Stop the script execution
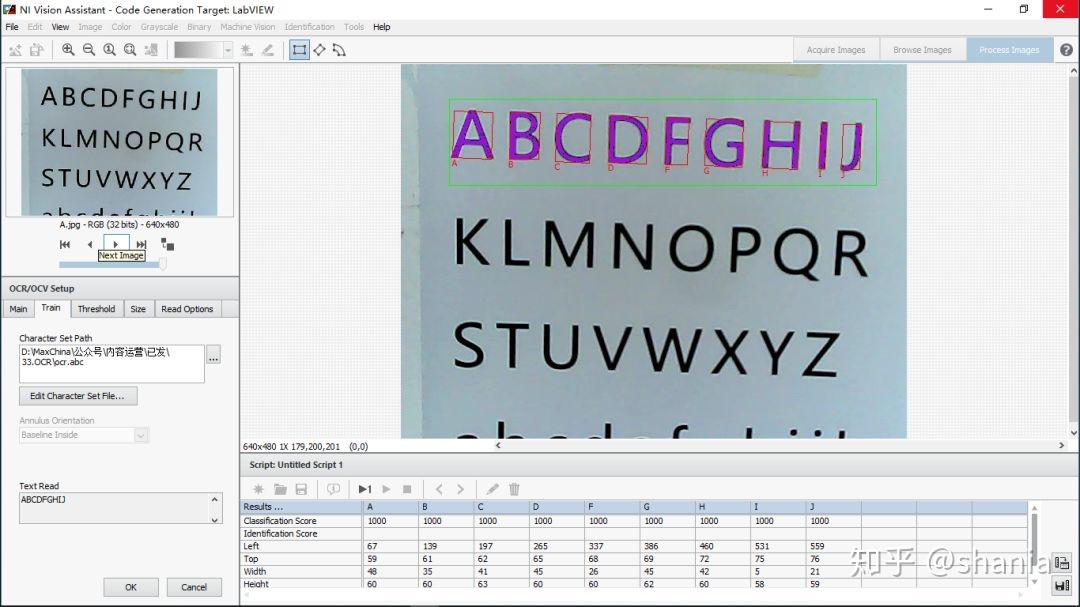 (x=409, y=489)
